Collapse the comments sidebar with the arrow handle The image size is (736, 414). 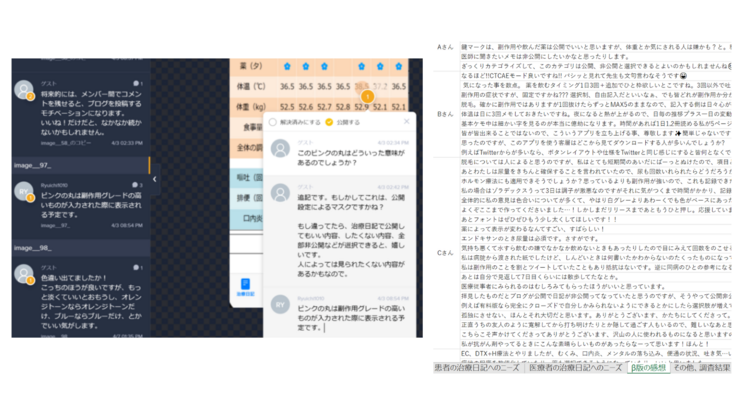154,180
